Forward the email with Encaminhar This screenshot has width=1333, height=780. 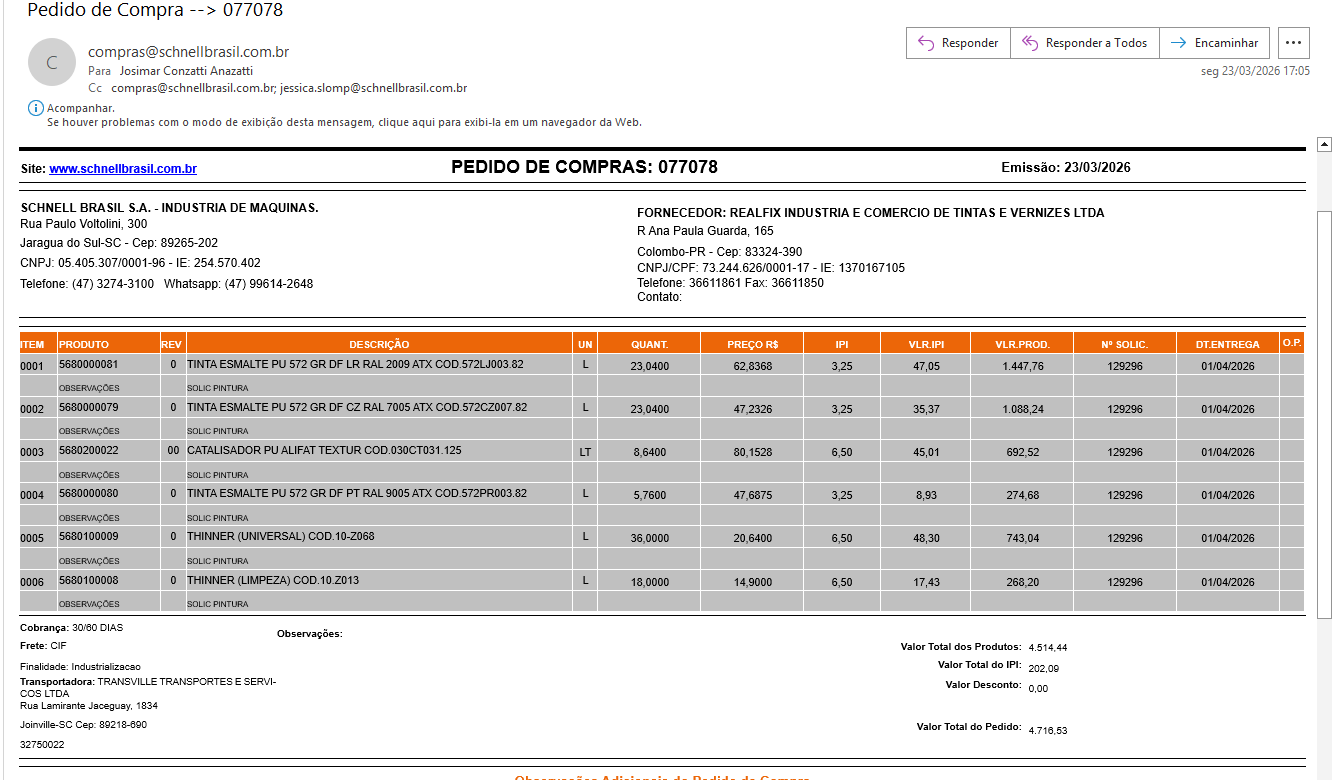(1215, 43)
